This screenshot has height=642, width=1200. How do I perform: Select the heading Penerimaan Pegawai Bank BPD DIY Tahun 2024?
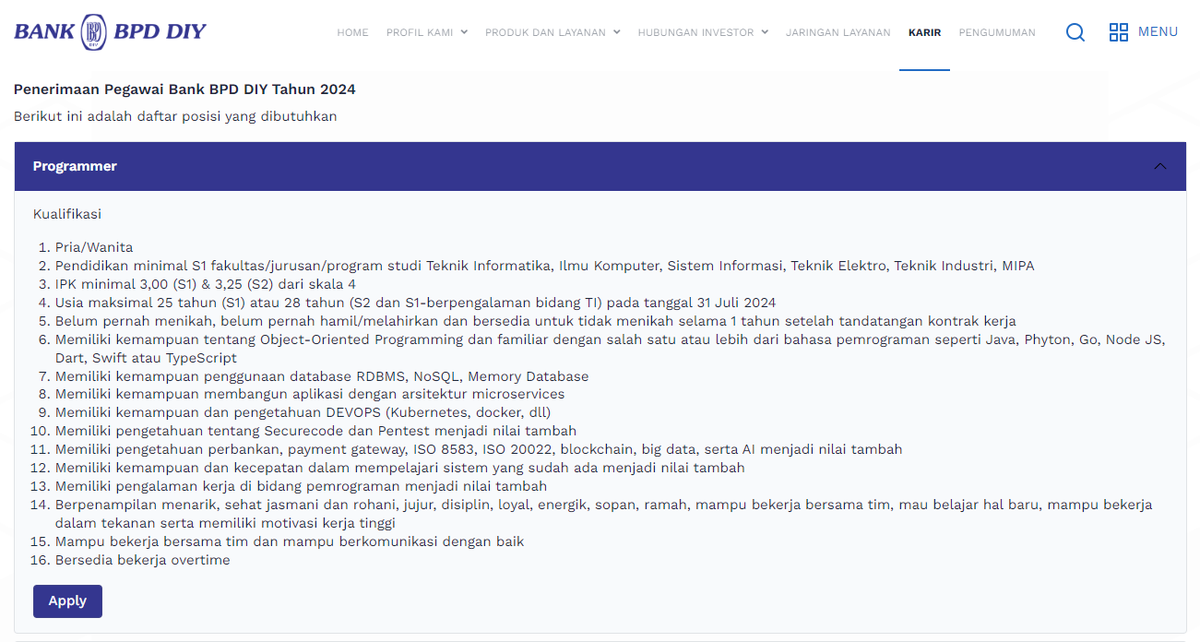tap(185, 89)
